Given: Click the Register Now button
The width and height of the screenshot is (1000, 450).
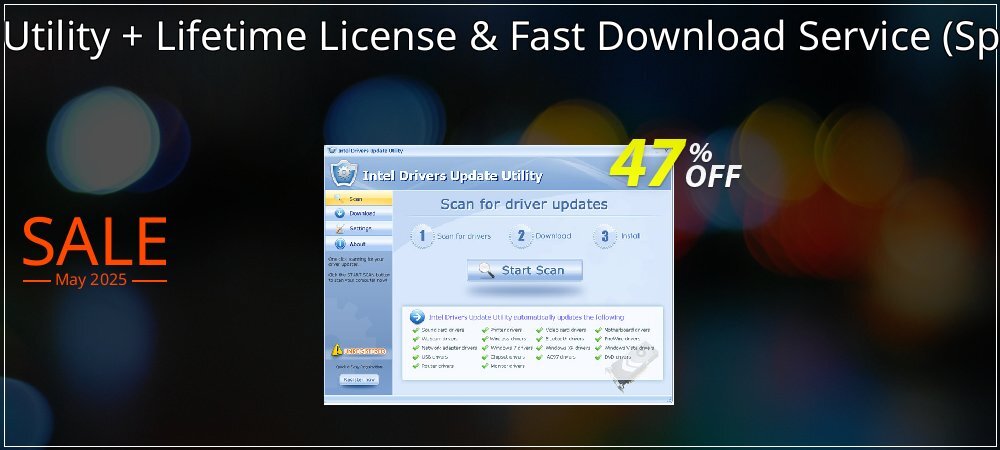Looking at the screenshot, I should (358, 379).
